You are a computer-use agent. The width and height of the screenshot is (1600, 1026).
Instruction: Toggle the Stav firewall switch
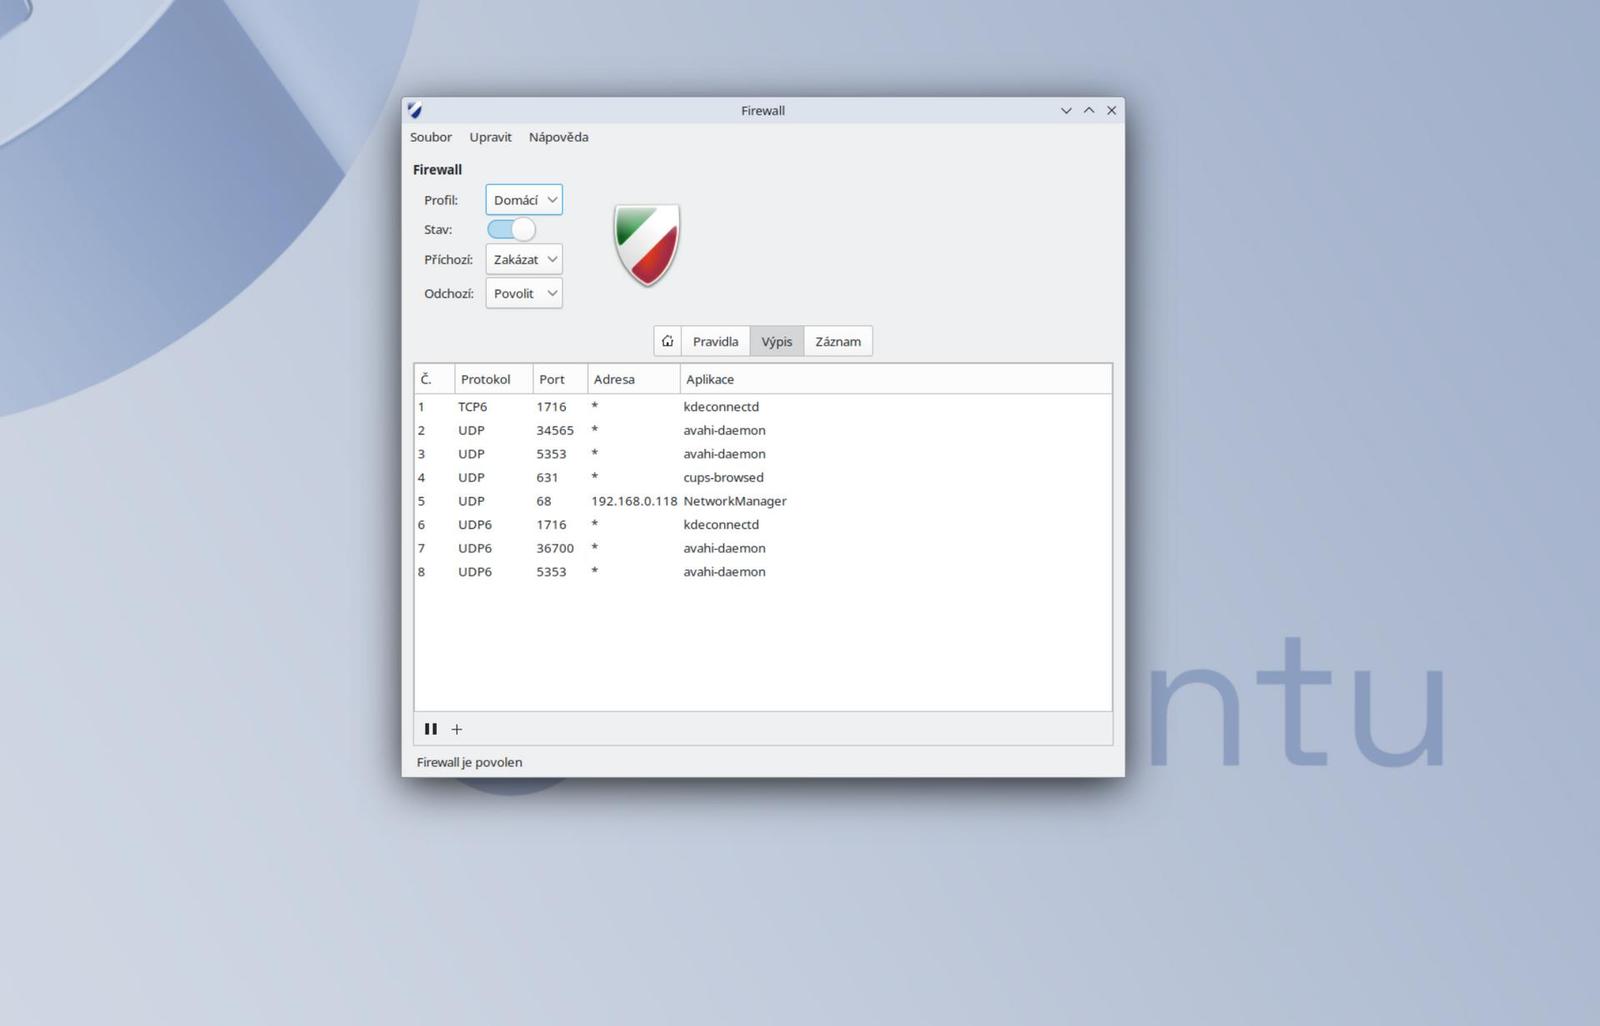pos(511,229)
